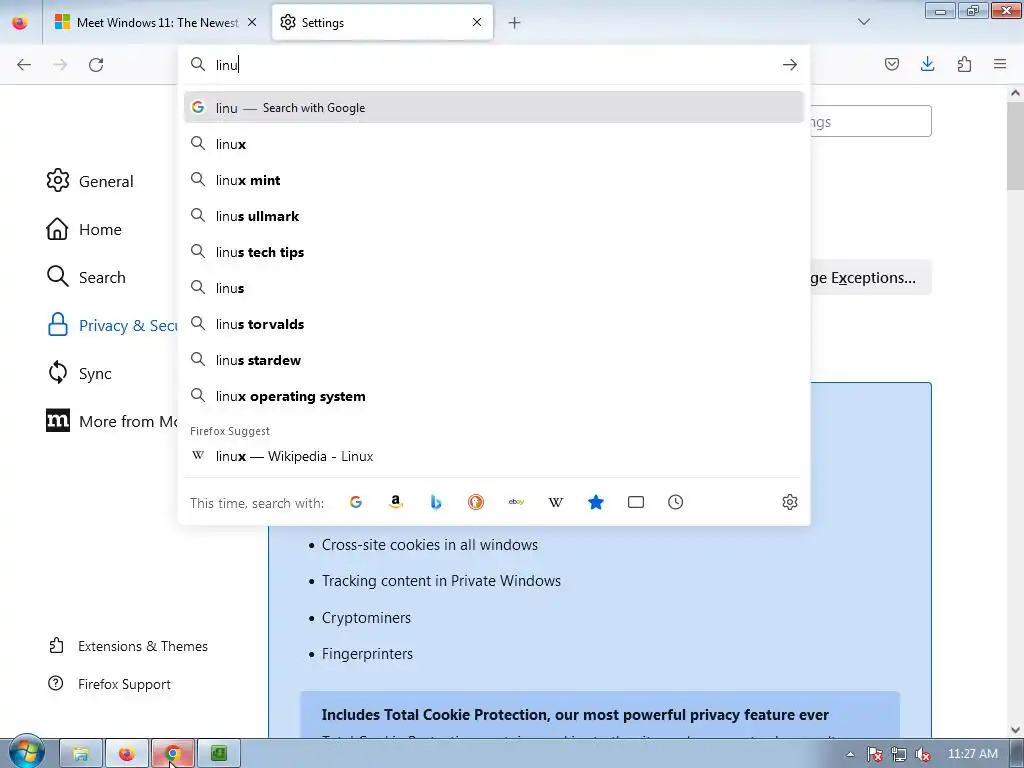Click the back navigation arrow
The image size is (1024, 768).
coord(24,65)
